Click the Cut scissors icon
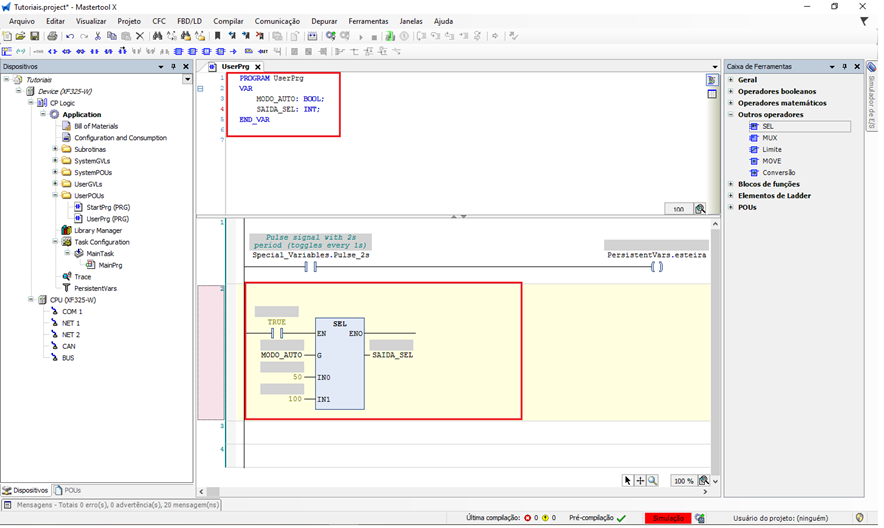The image size is (884, 528). [x=98, y=36]
